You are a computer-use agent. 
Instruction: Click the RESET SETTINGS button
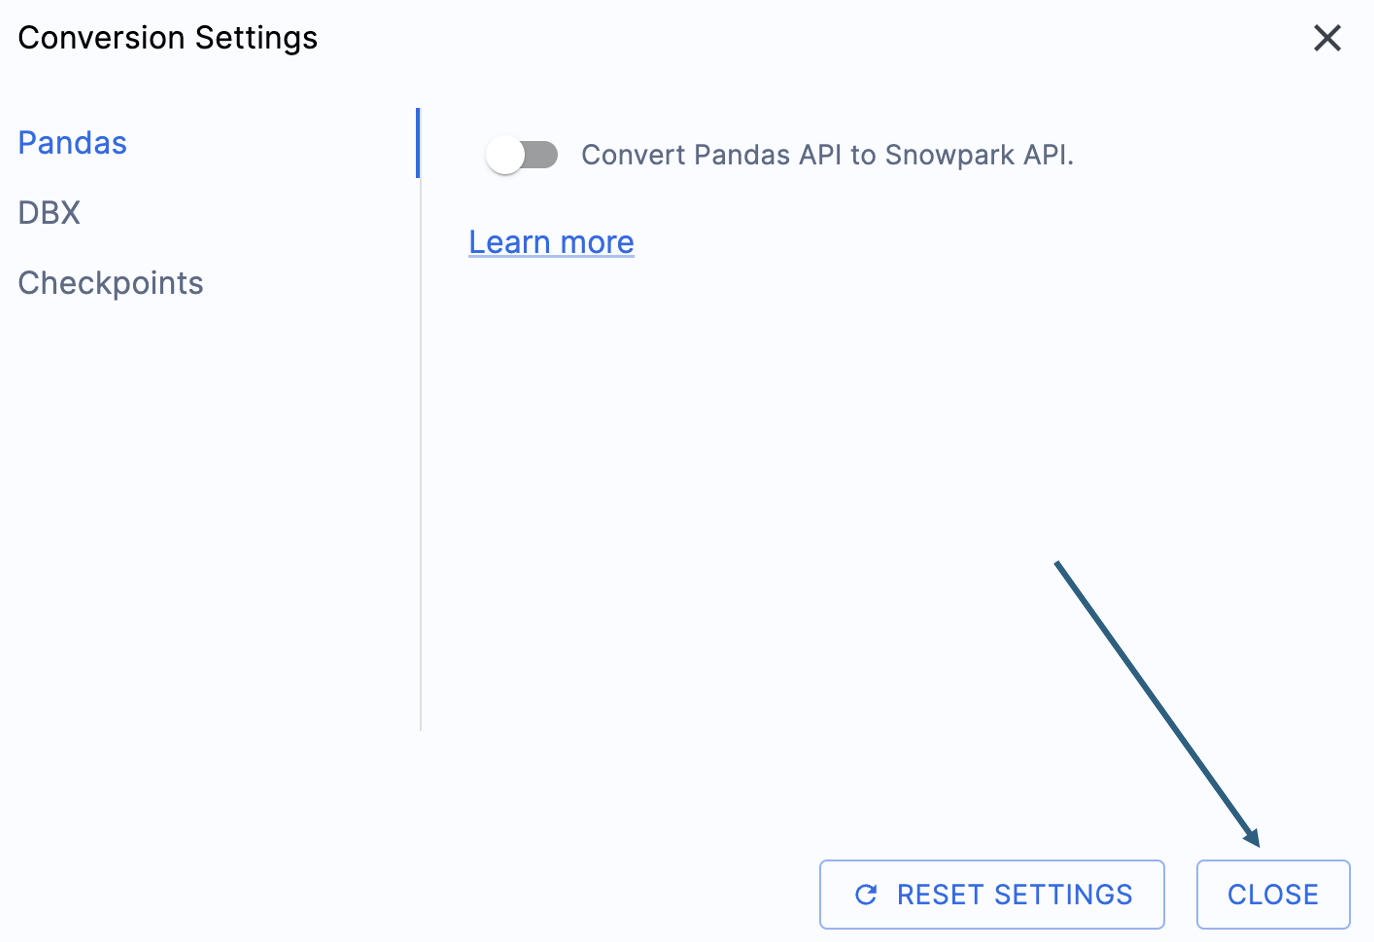click(991, 894)
